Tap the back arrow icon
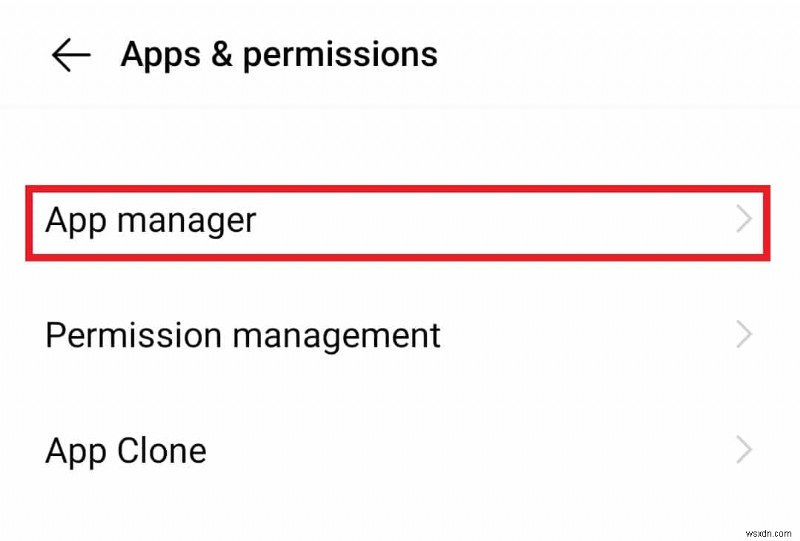This screenshot has height=541, width=800. coord(71,56)
